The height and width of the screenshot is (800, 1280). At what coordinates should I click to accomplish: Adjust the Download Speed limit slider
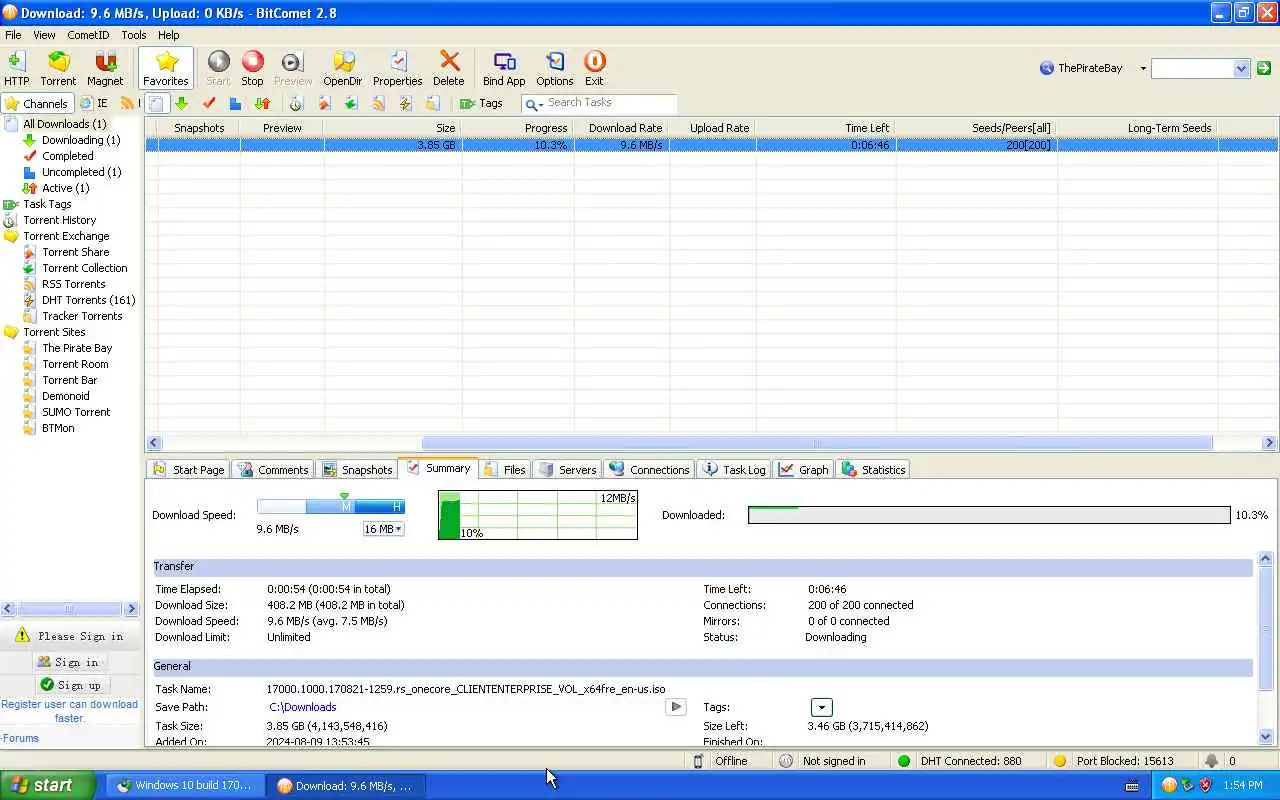coord(331,507)
